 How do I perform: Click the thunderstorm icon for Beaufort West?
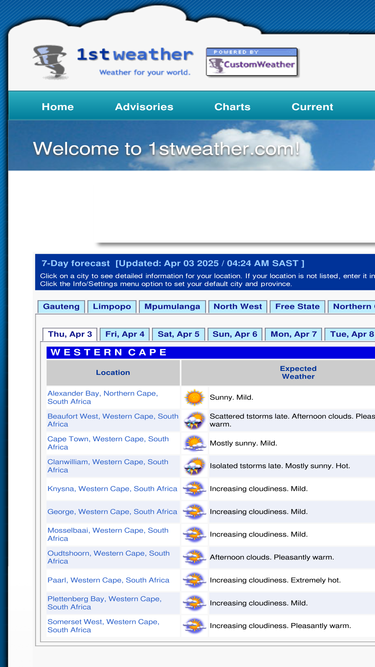click(x=195, y=421)
